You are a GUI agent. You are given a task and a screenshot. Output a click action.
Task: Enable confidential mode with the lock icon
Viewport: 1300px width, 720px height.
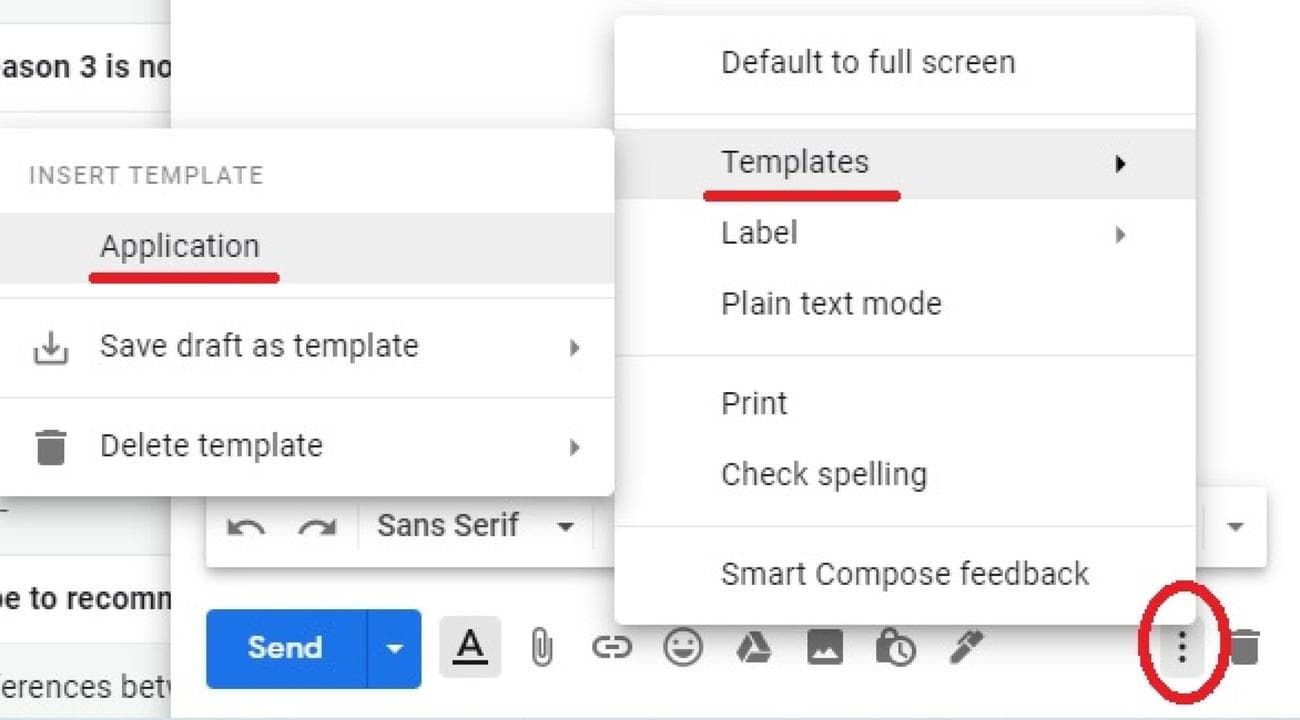[x=895, y=647]
